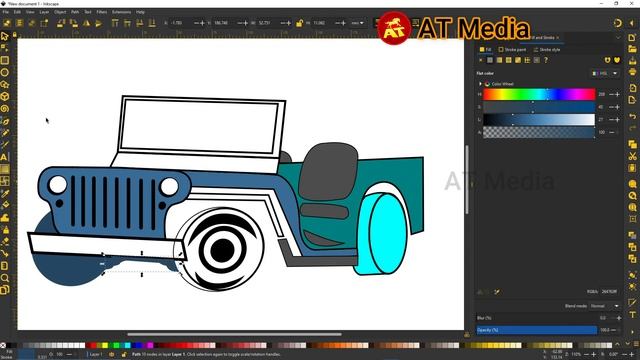
Task: Increase the Hue value with plus
Action: (x=617, y=94)
